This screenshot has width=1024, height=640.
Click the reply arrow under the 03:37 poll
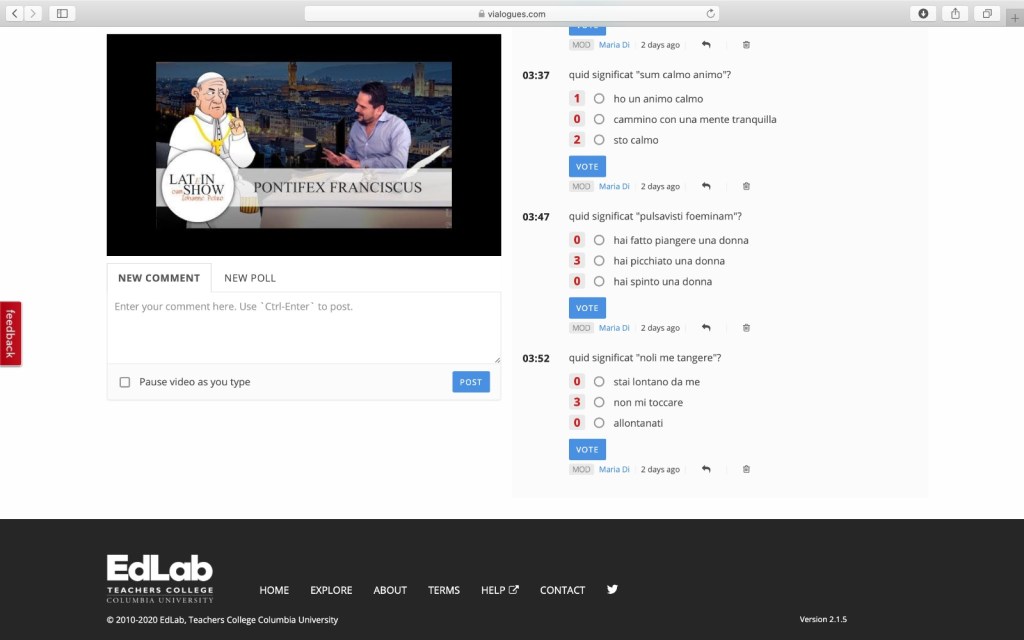706,186
